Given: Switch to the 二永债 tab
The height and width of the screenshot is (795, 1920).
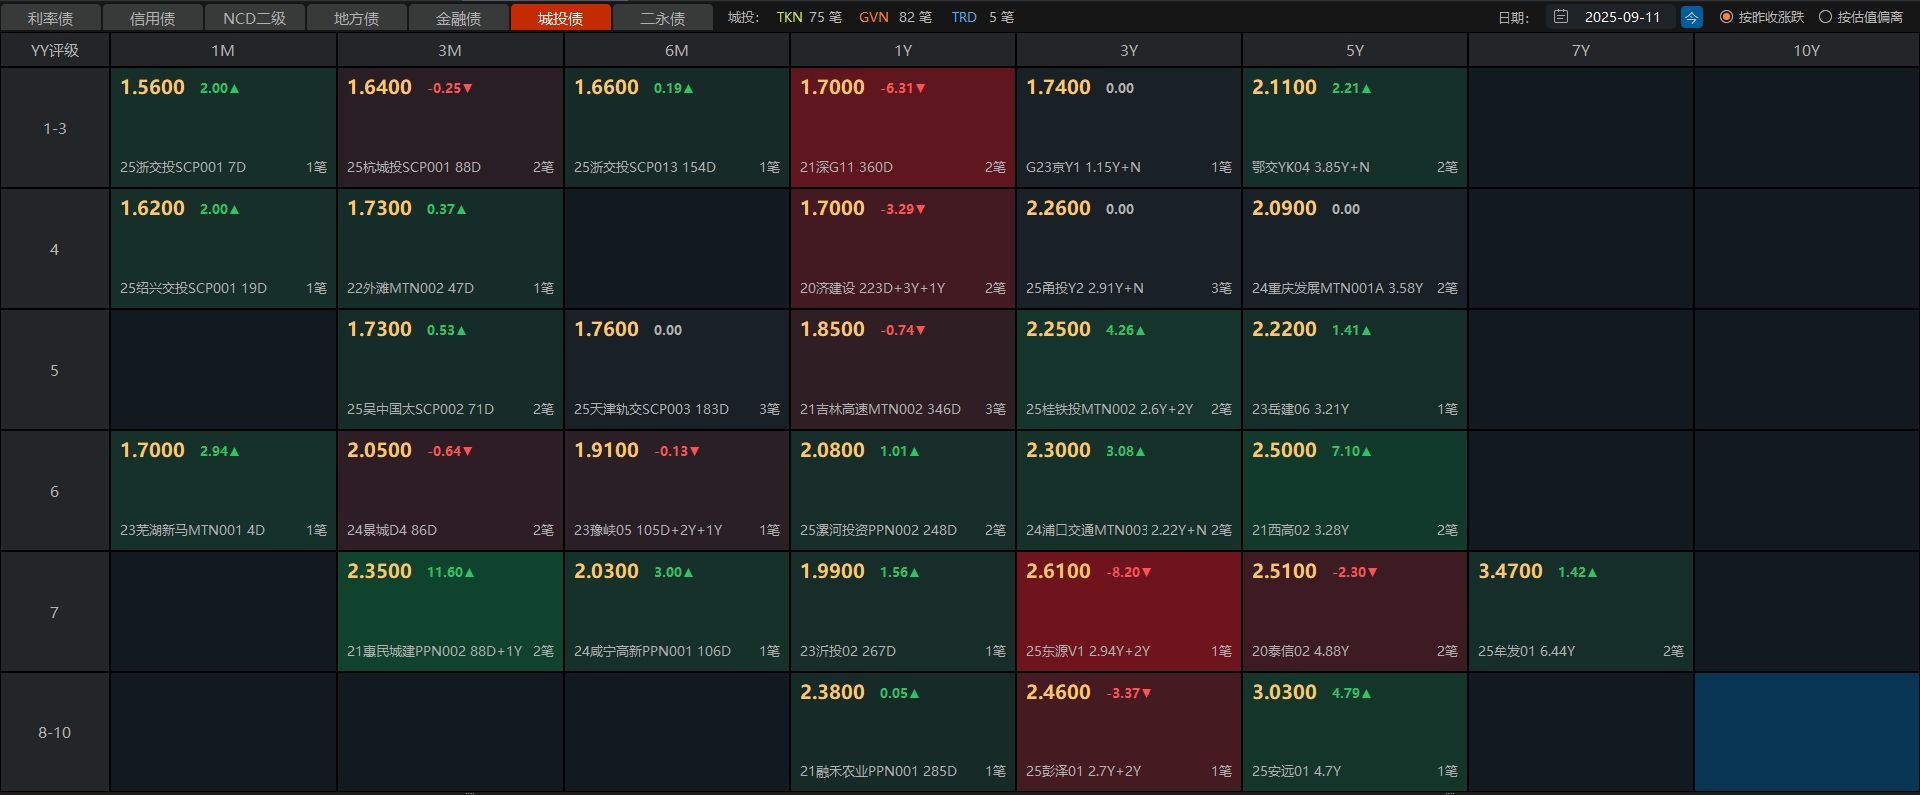Looking at the screenshot, I should pyautogui.click(x=663, y=18).
